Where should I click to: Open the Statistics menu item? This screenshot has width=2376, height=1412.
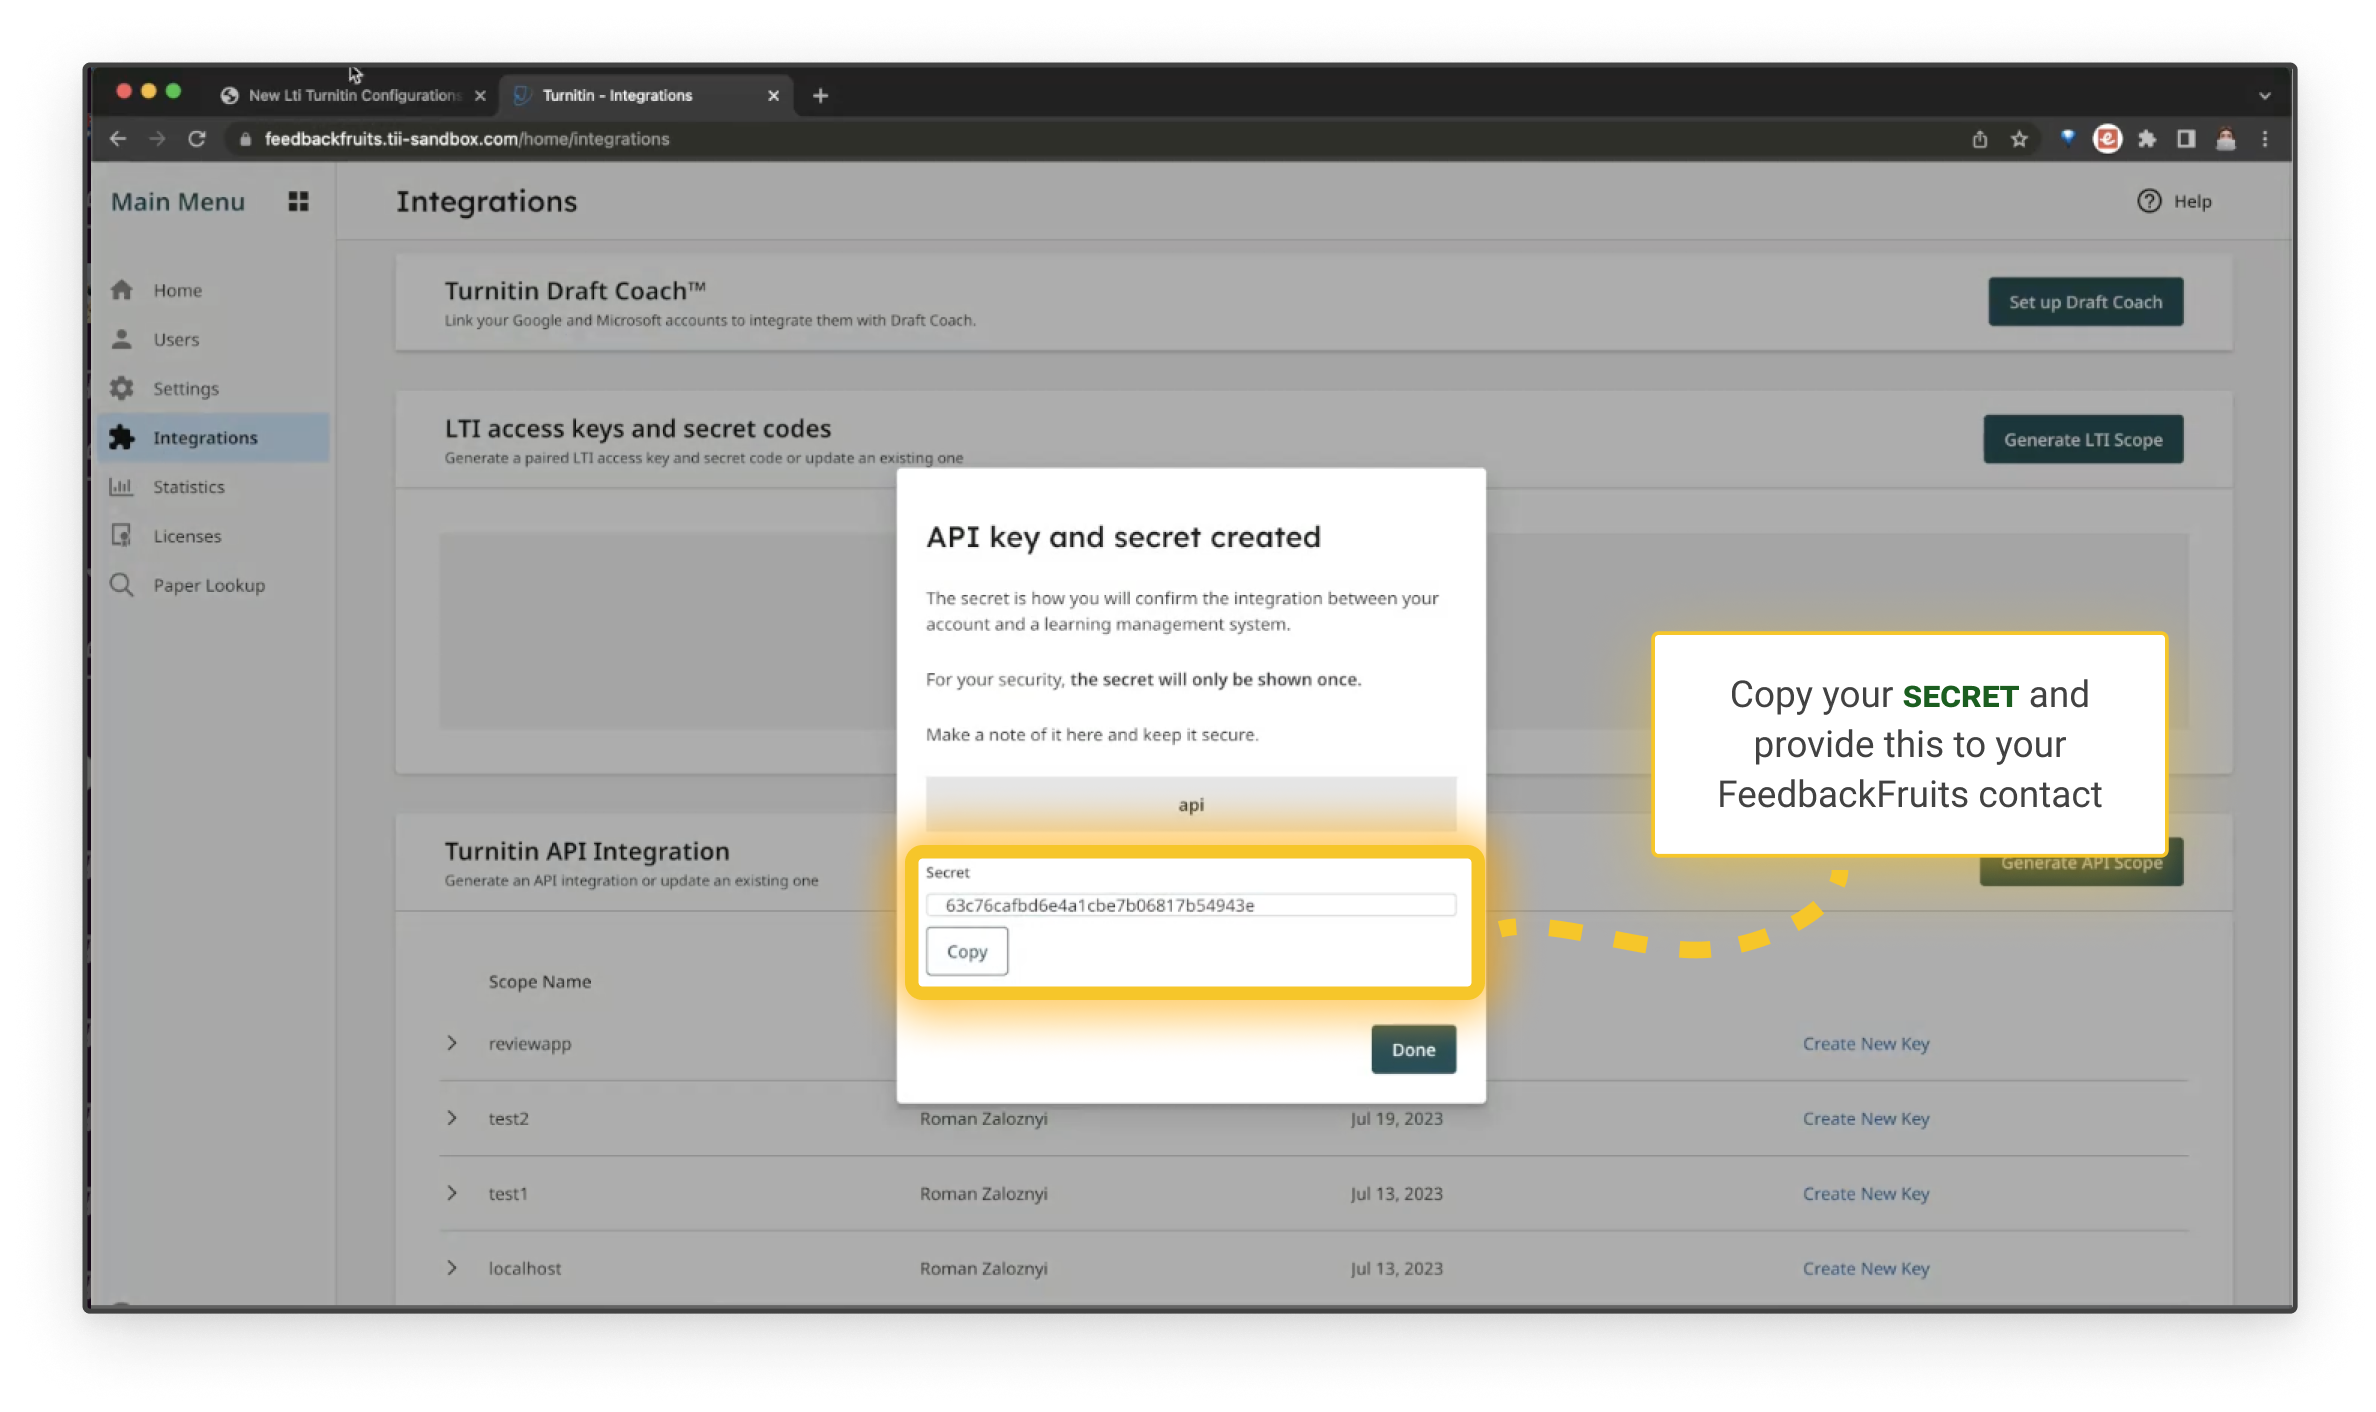214,486
